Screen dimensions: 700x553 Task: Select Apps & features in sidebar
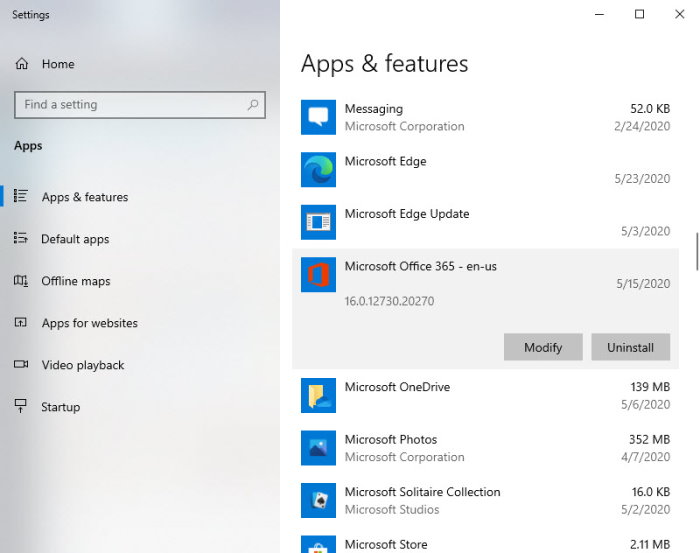85,197
